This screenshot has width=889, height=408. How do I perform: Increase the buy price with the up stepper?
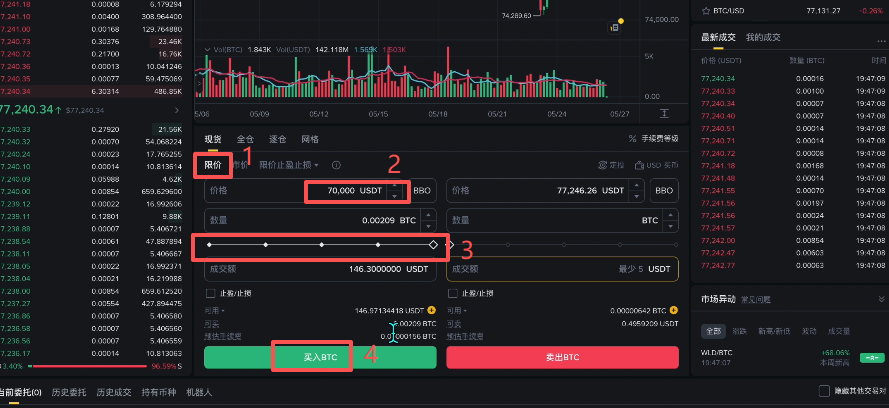[395, 186]
